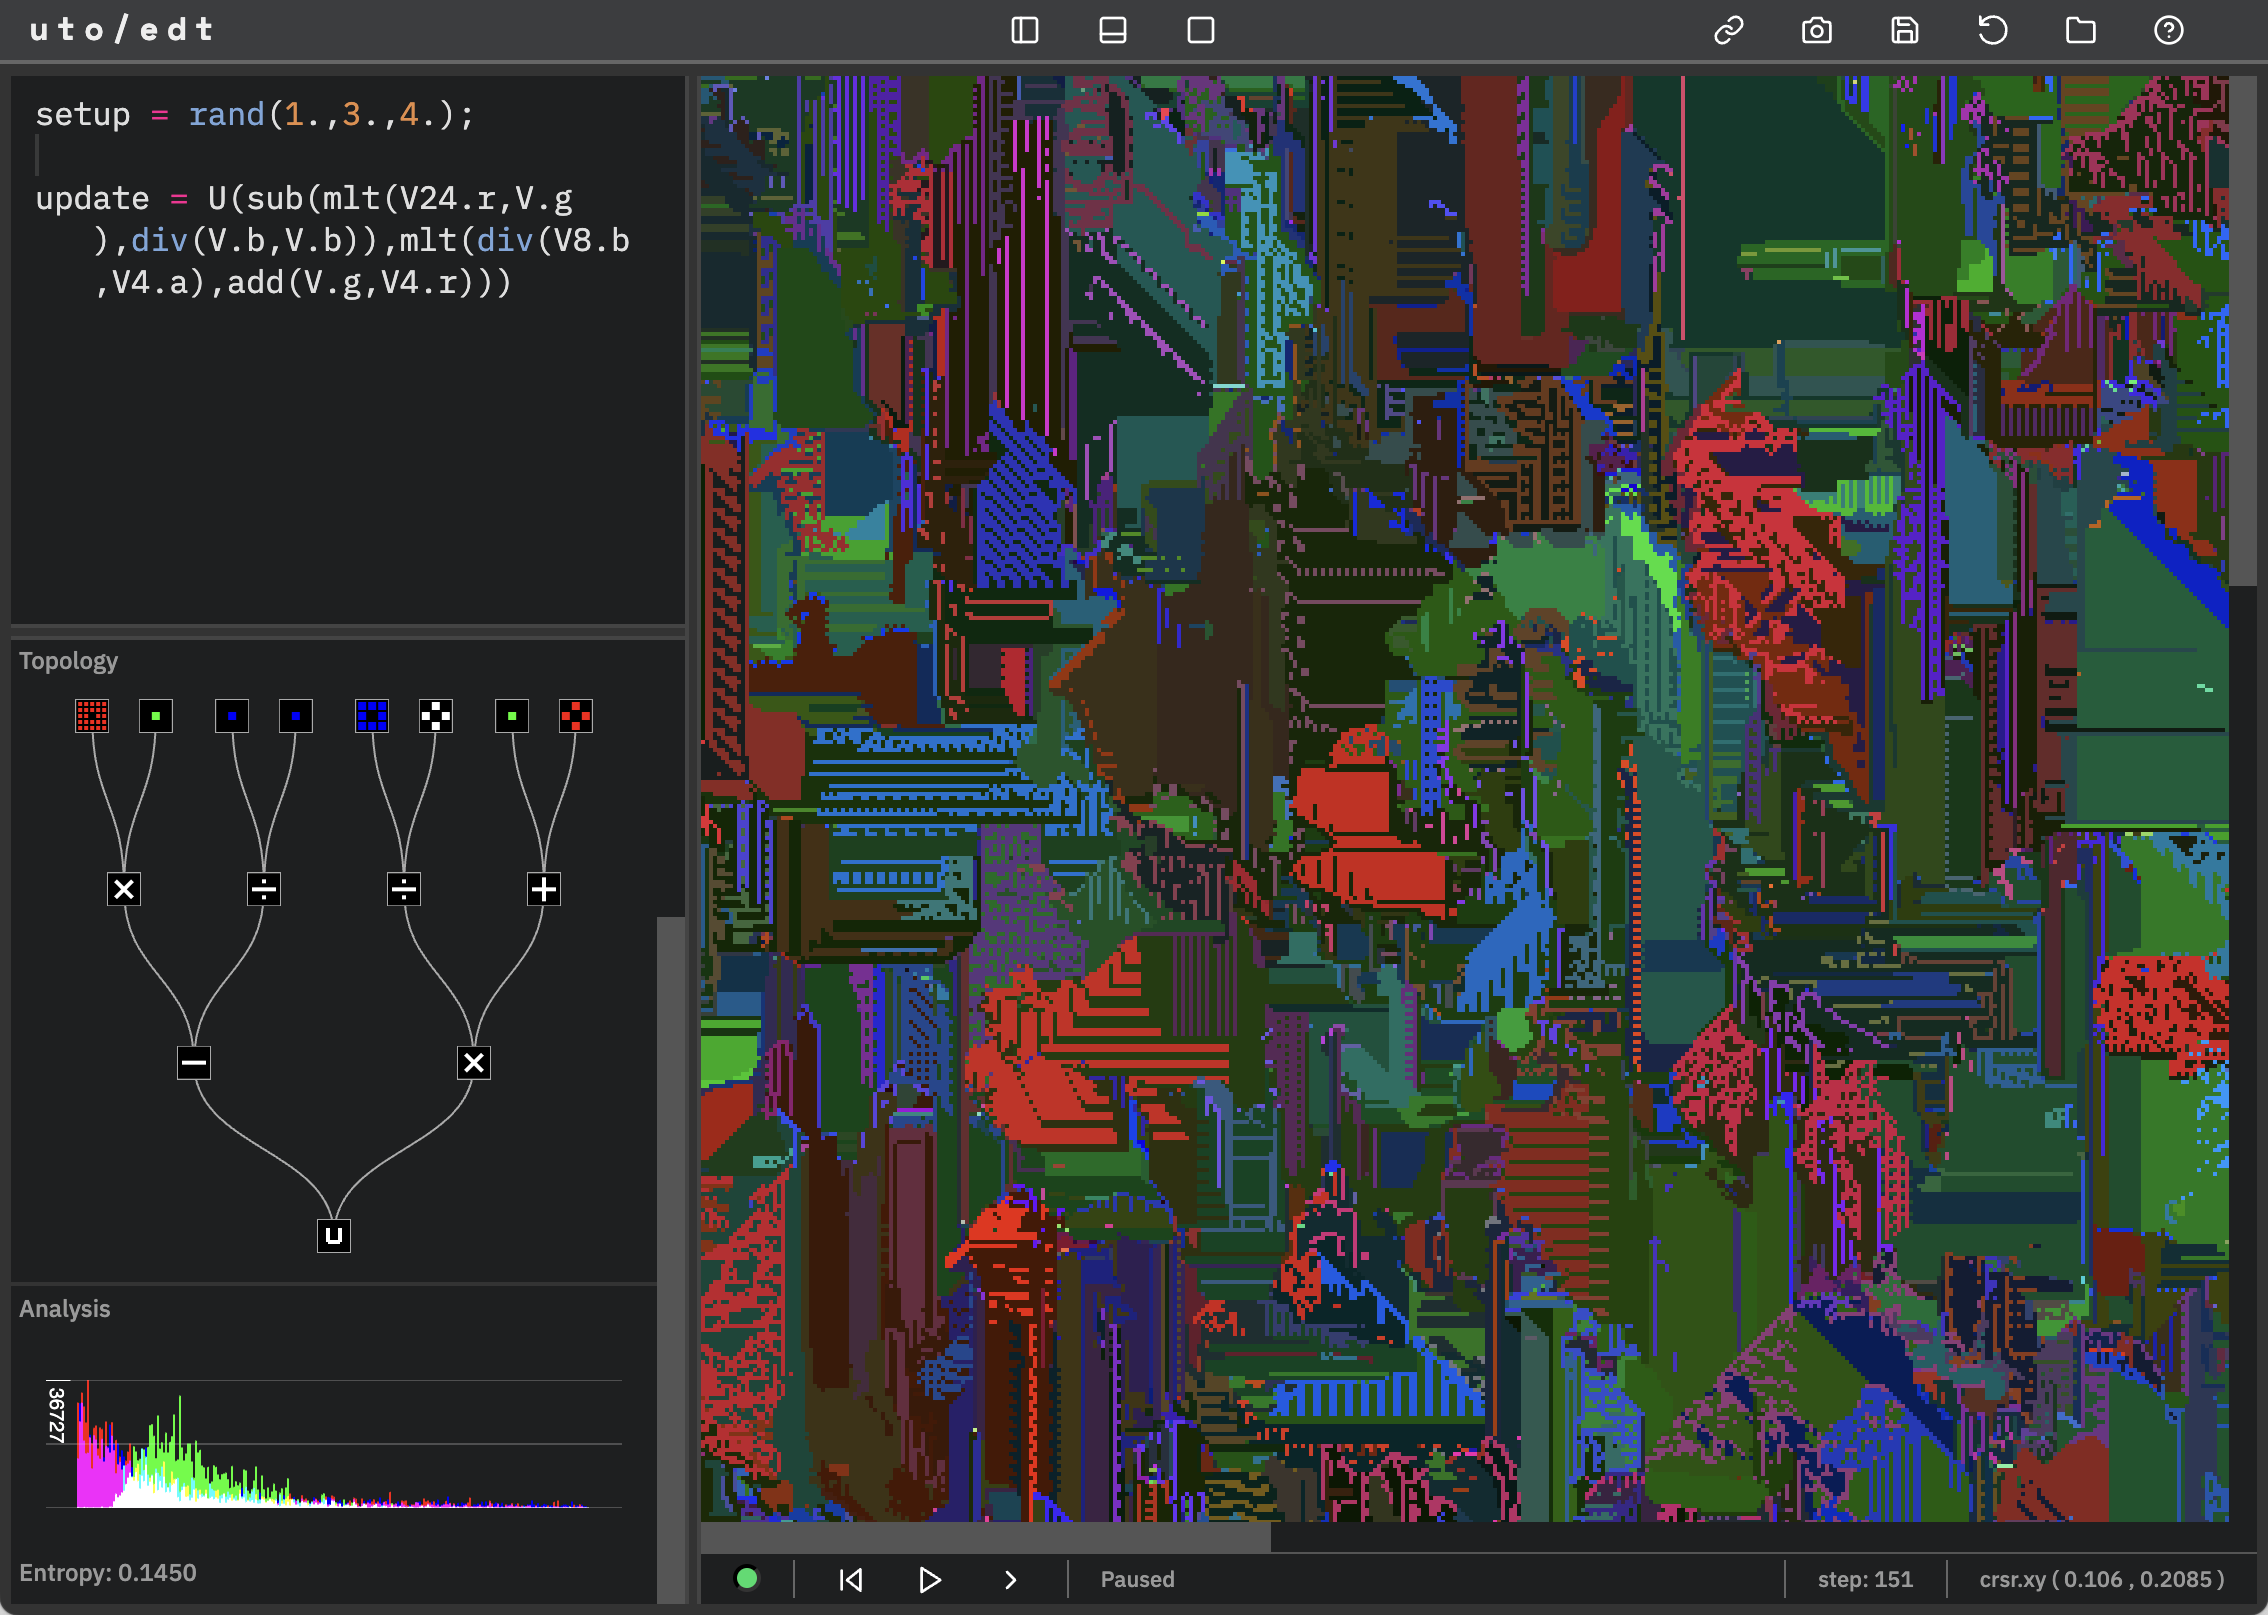Switch to bottom panel layout
This screenshot has height=1615, width=2268.
click(1112, 30)
